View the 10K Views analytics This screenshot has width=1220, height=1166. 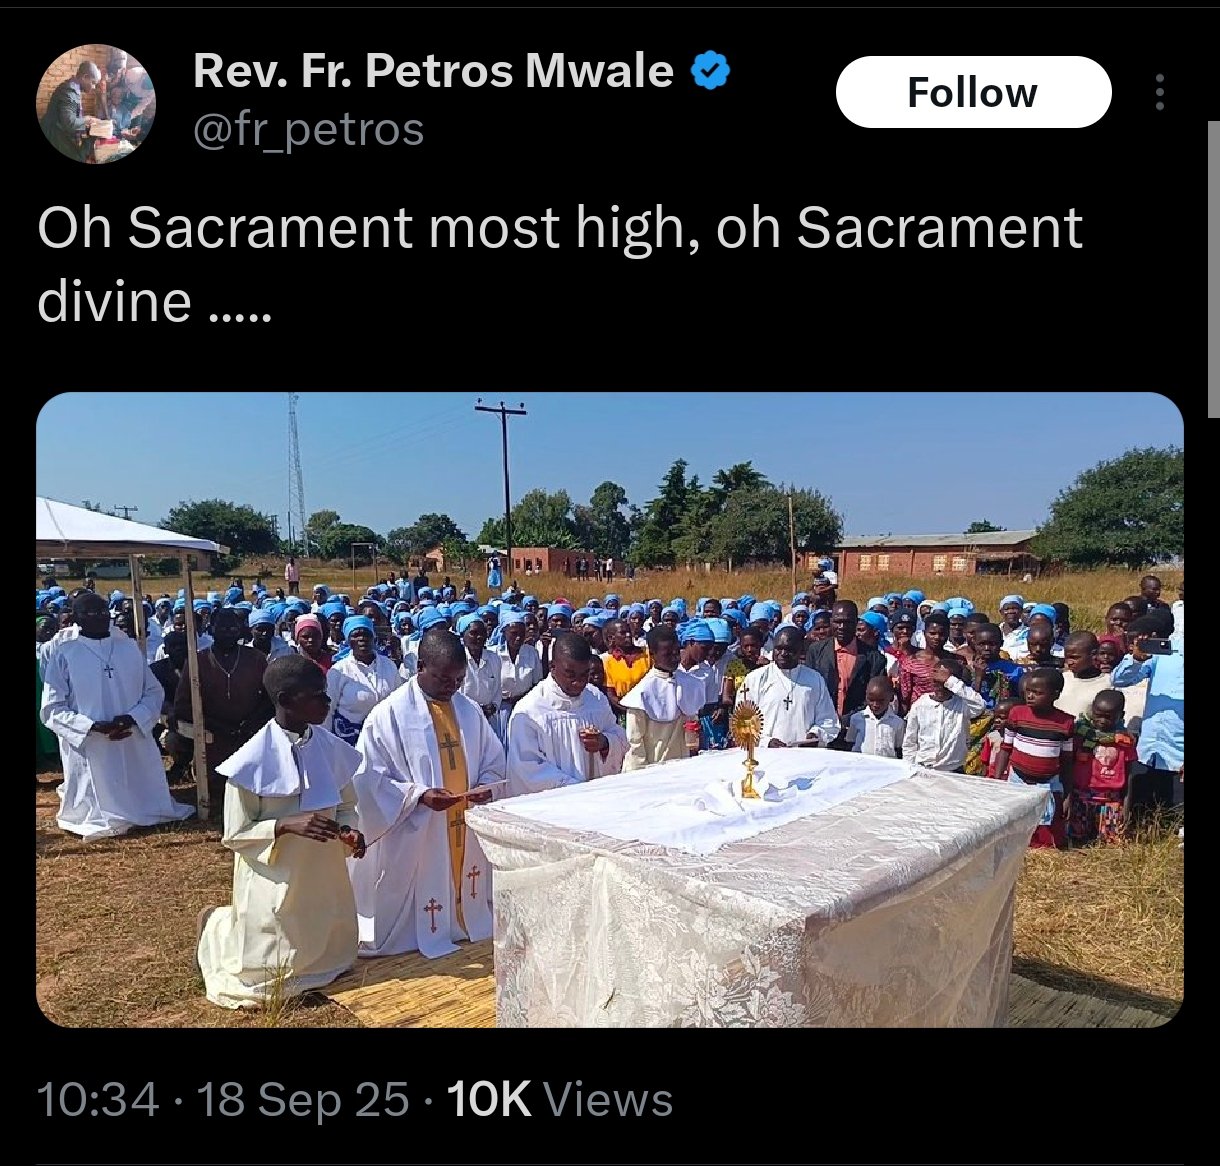(560, 1099)
